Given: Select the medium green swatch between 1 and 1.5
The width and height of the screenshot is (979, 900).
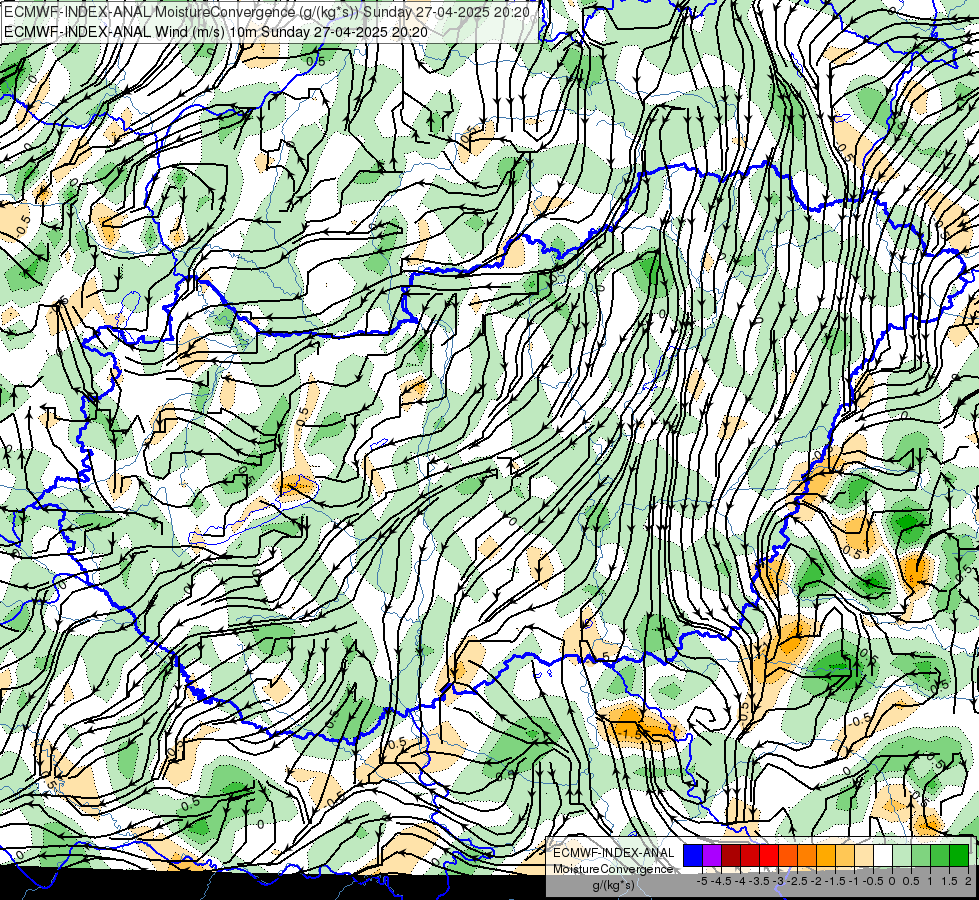Looking at the screenshot, I should click(940, 856).
